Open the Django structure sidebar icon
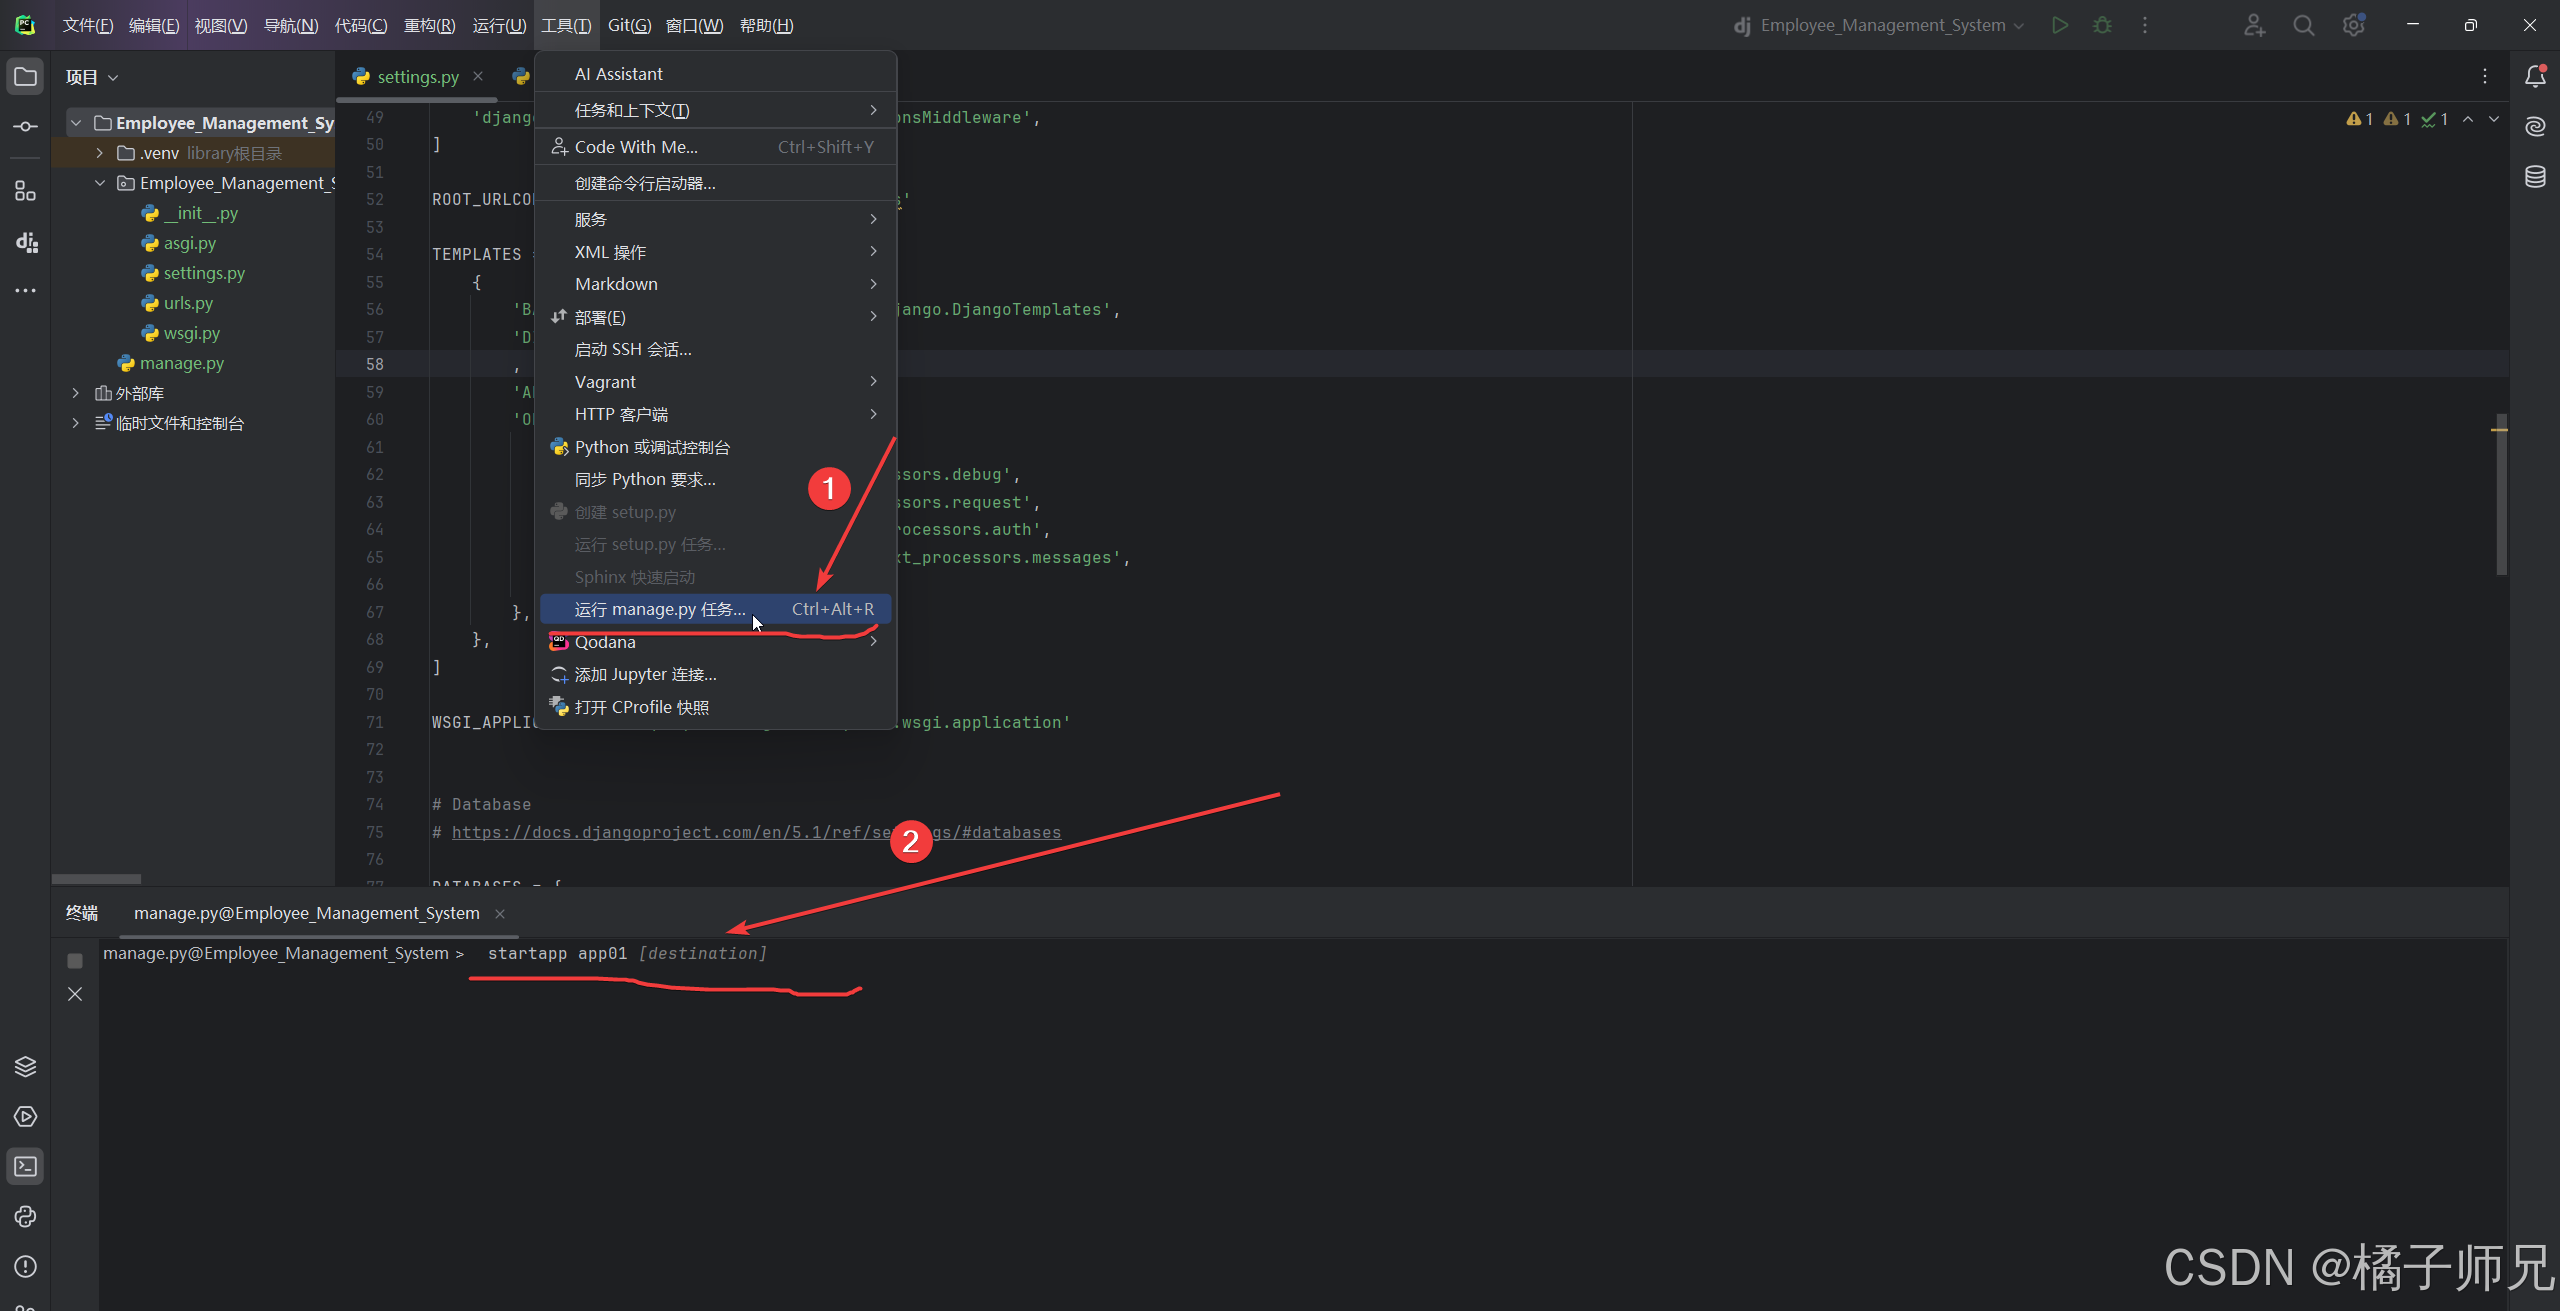Screen dimensions: 2560x1311 [25, 241]
